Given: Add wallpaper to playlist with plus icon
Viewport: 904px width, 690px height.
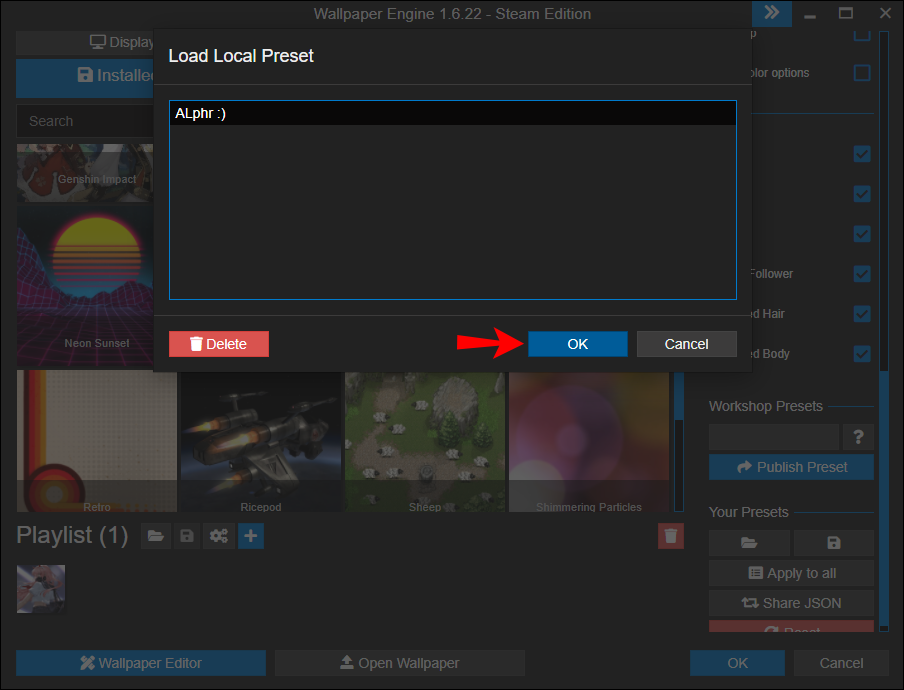Looking at the screenshot, I should [250, 536].
